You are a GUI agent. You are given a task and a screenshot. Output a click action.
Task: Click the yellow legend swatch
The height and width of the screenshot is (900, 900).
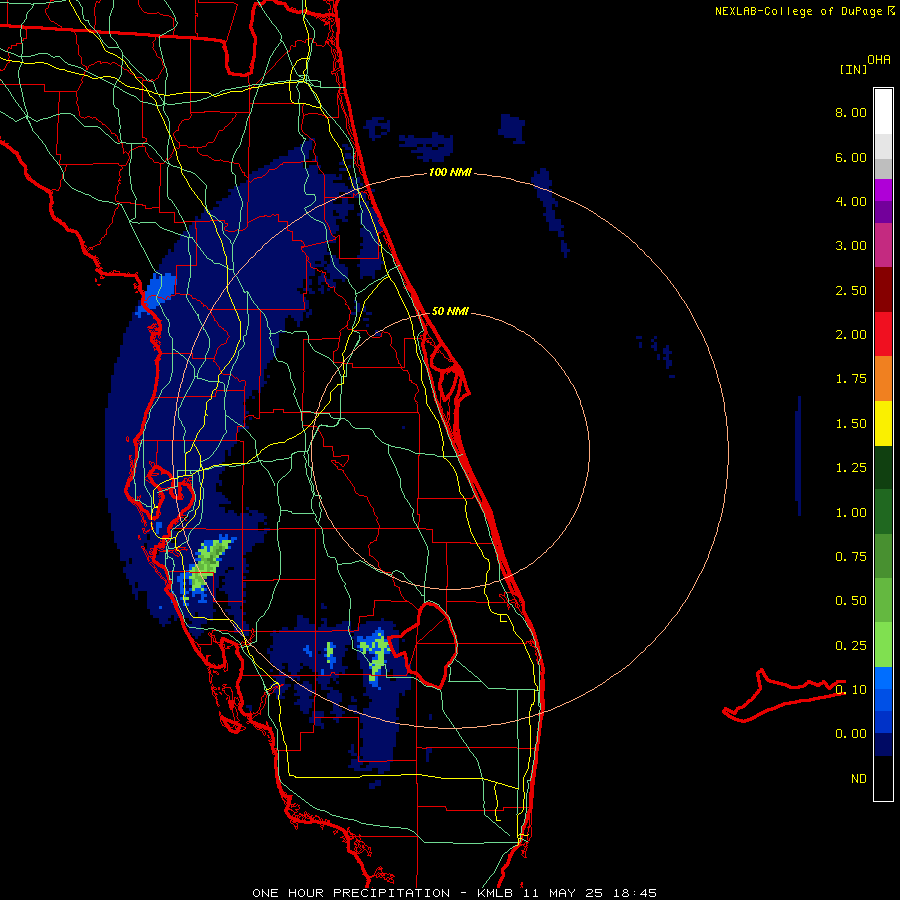pyautogui.click(x=883, y=423)
